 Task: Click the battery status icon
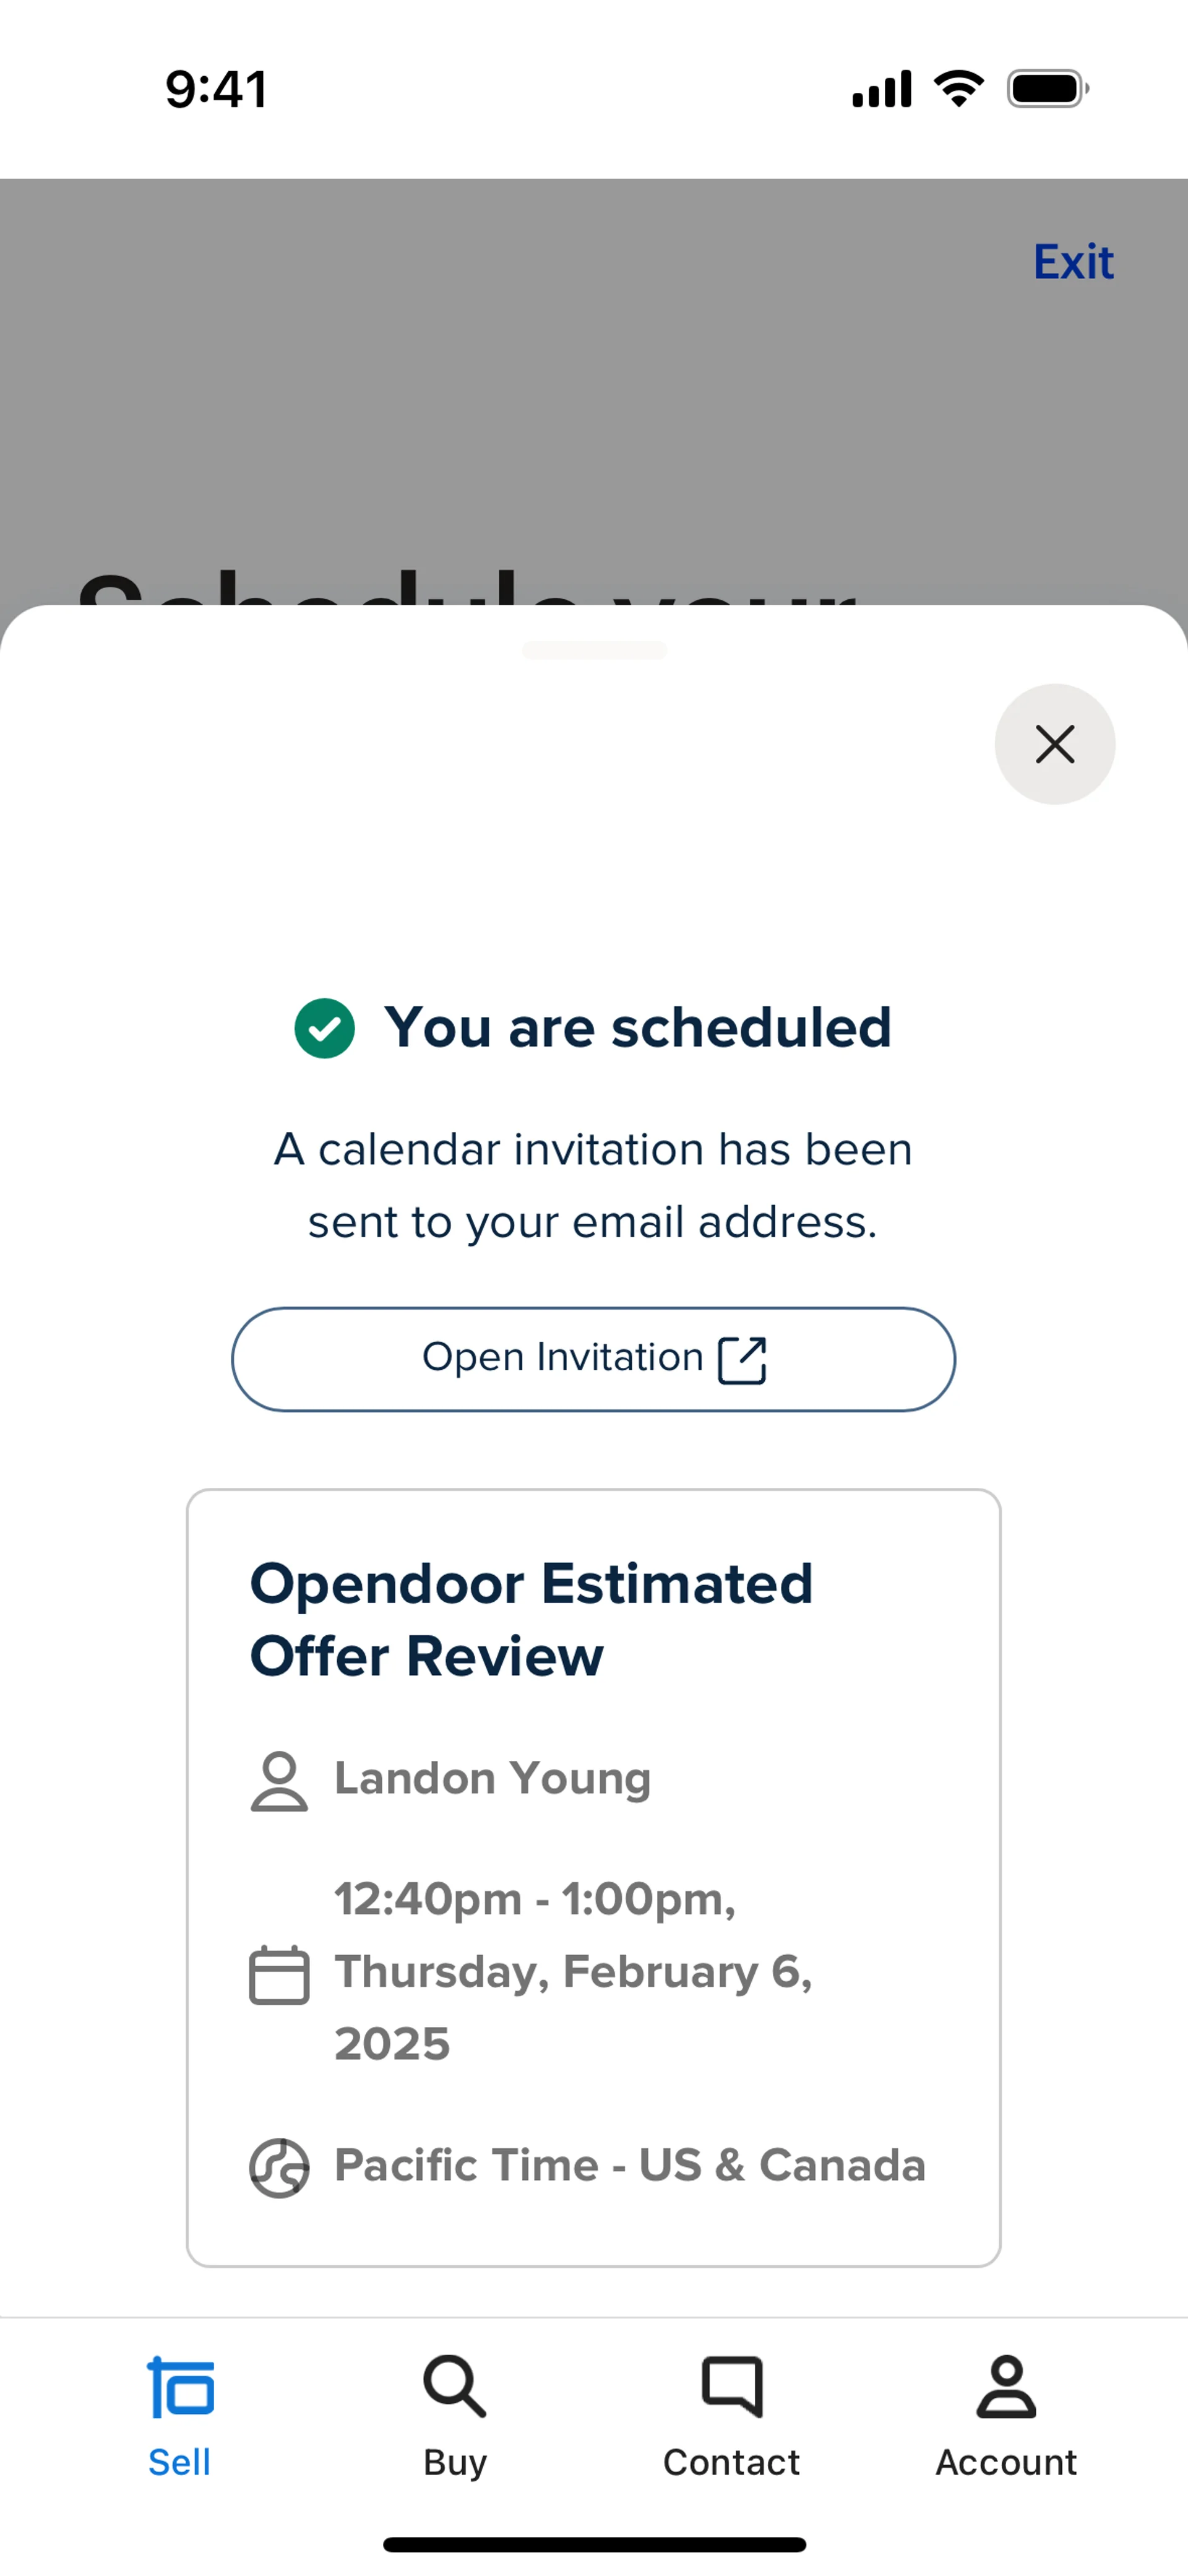coord(1047,89)
